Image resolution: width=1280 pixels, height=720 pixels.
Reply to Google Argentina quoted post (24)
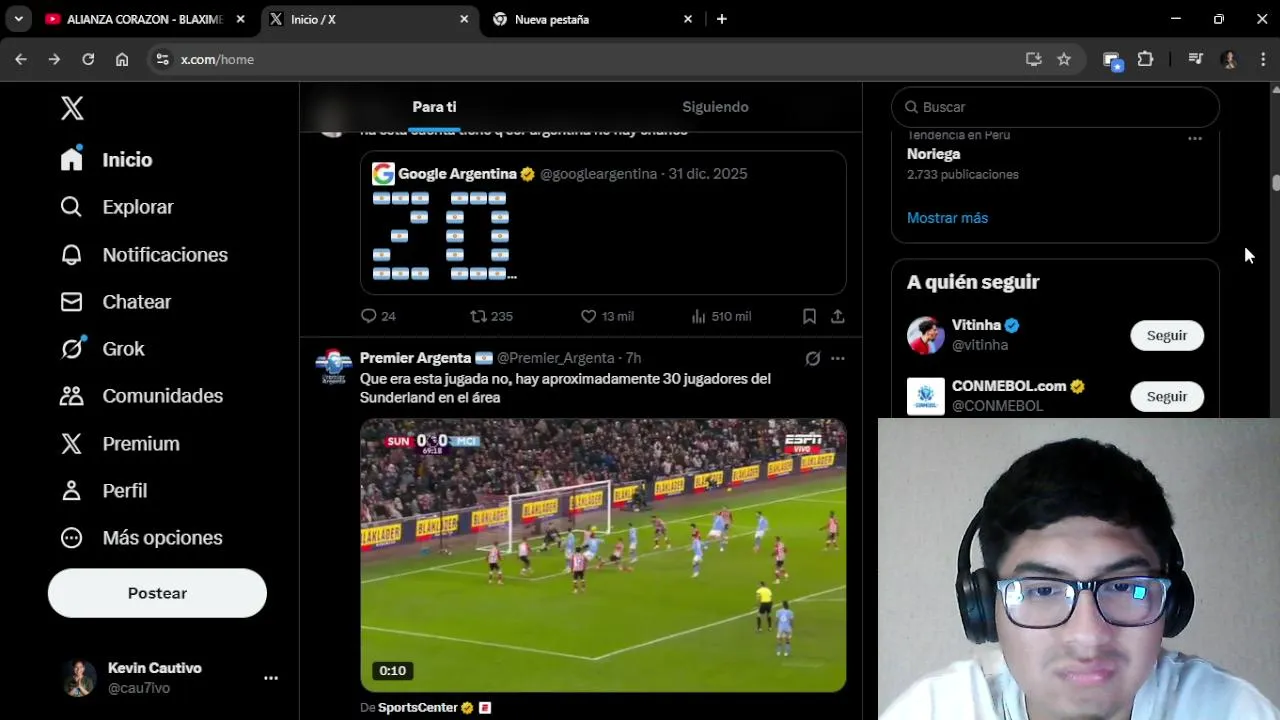coord(378,316)
